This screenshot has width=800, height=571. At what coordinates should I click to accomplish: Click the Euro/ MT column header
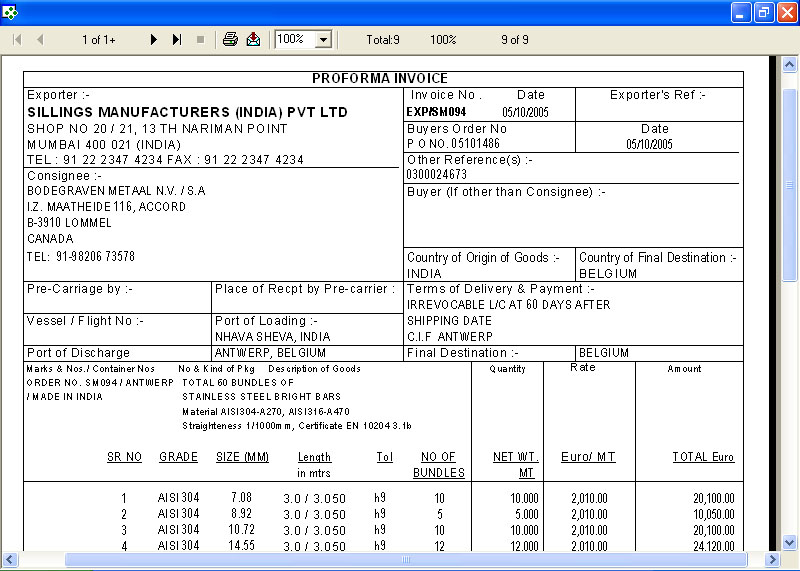588,457
